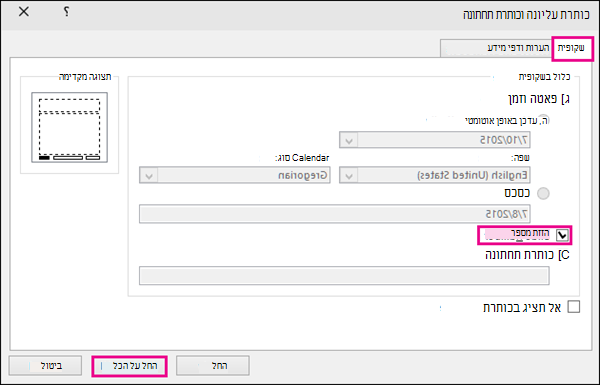
Task: Toggle the date and time checkbox
Action: (x=566, y=100)
